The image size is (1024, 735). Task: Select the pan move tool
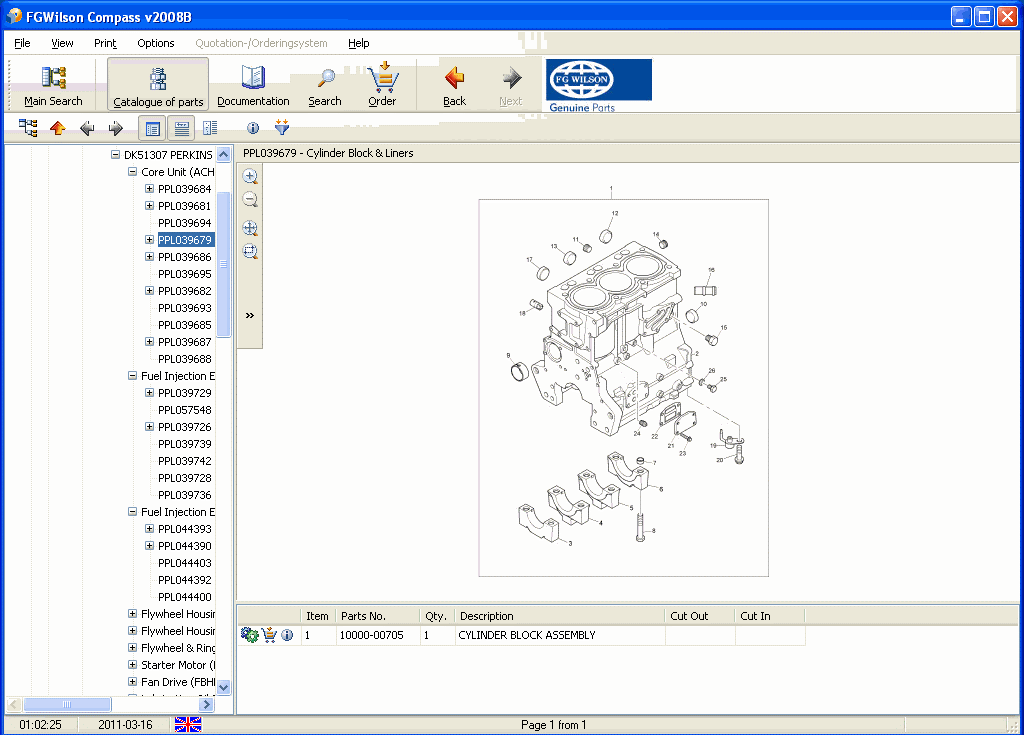(x=250, y=228)
